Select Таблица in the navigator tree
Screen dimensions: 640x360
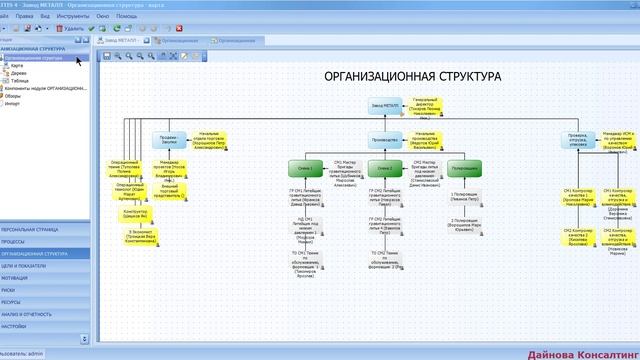point(20,81)
